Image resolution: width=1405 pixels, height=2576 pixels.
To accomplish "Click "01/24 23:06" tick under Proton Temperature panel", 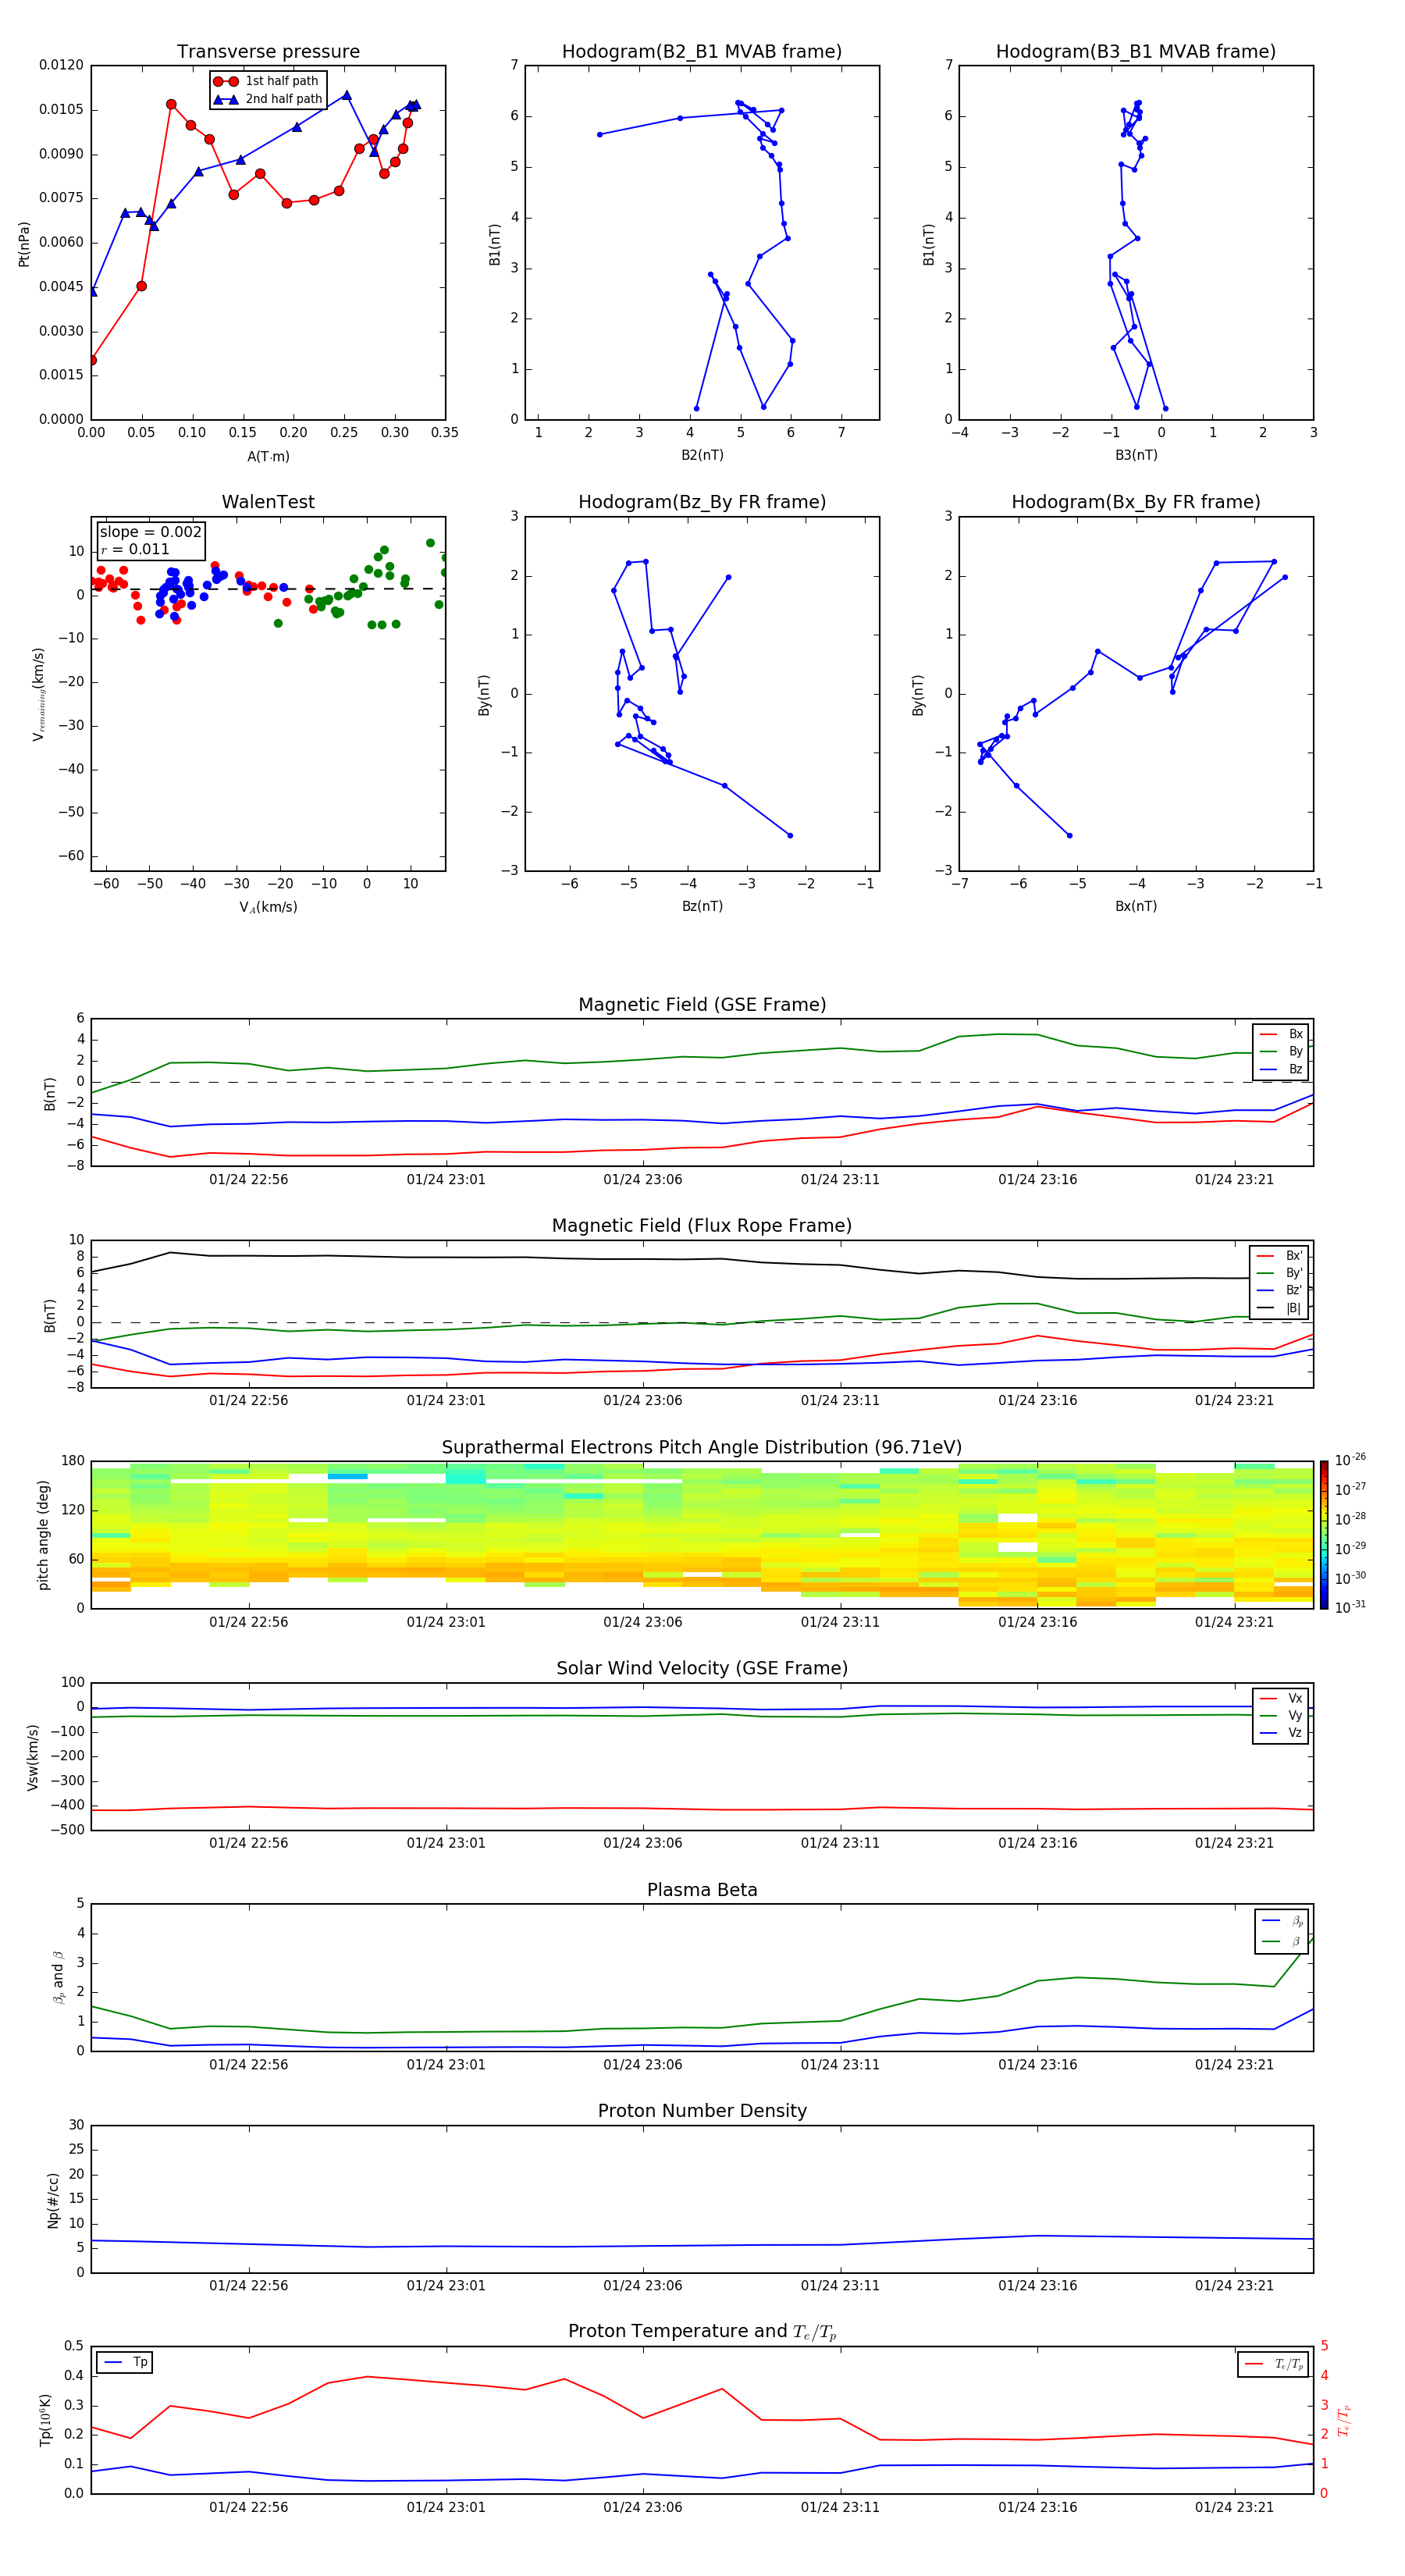I will pos(642,2507).
